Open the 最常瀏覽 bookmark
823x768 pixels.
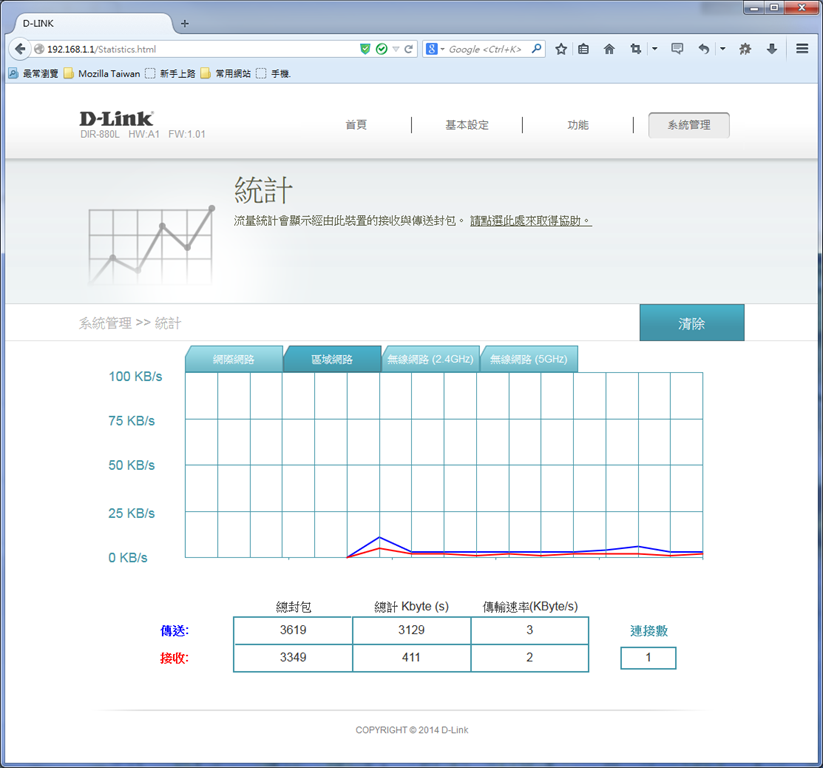tap(34, 73)
